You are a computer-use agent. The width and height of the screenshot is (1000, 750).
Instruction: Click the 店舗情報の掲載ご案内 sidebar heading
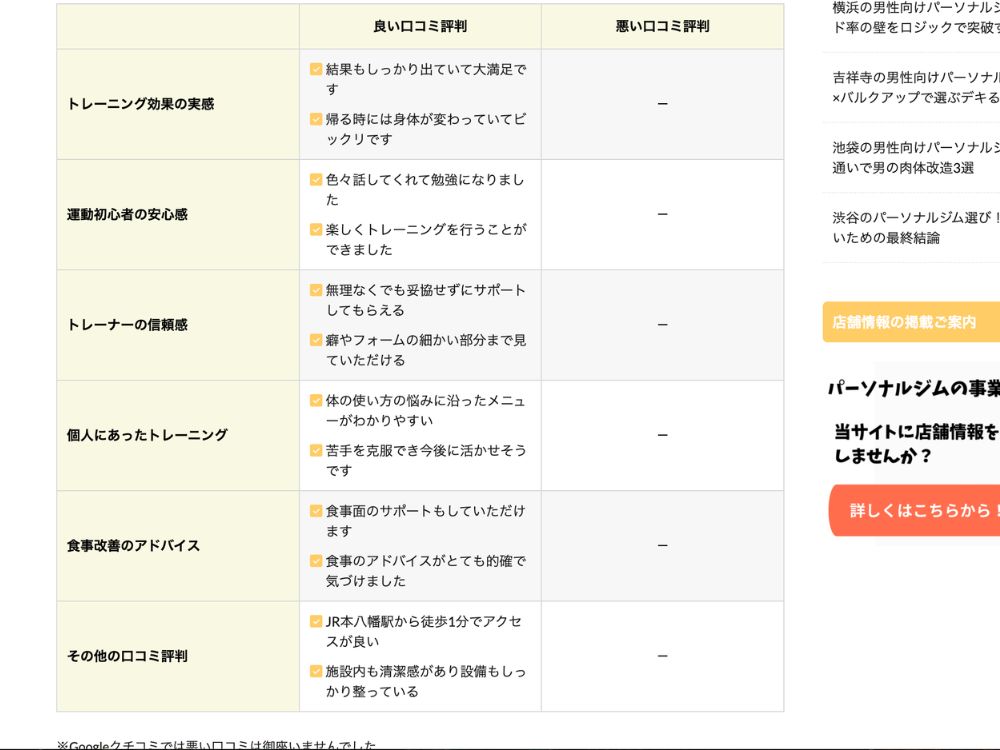(x=904, y=322)
